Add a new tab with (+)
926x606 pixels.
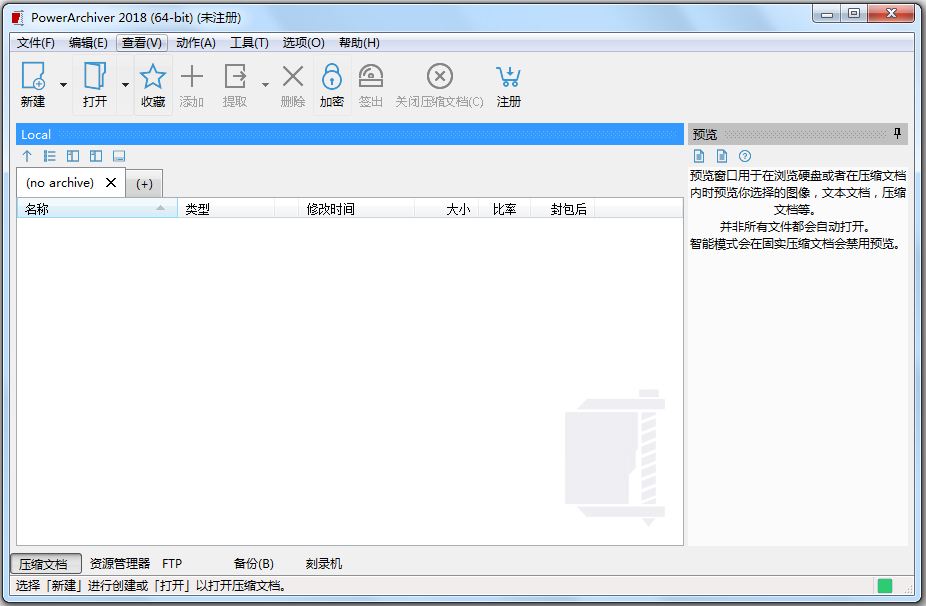[x=144, y=184]
